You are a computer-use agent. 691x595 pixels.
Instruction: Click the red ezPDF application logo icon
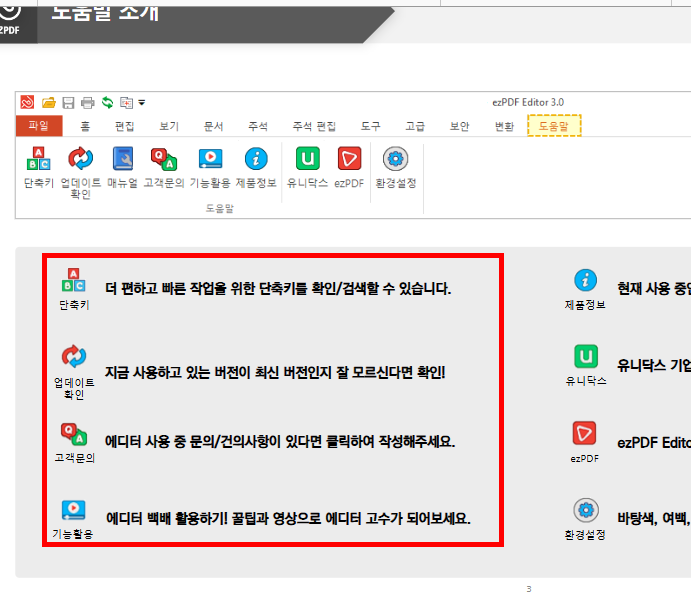click(27, 102)
